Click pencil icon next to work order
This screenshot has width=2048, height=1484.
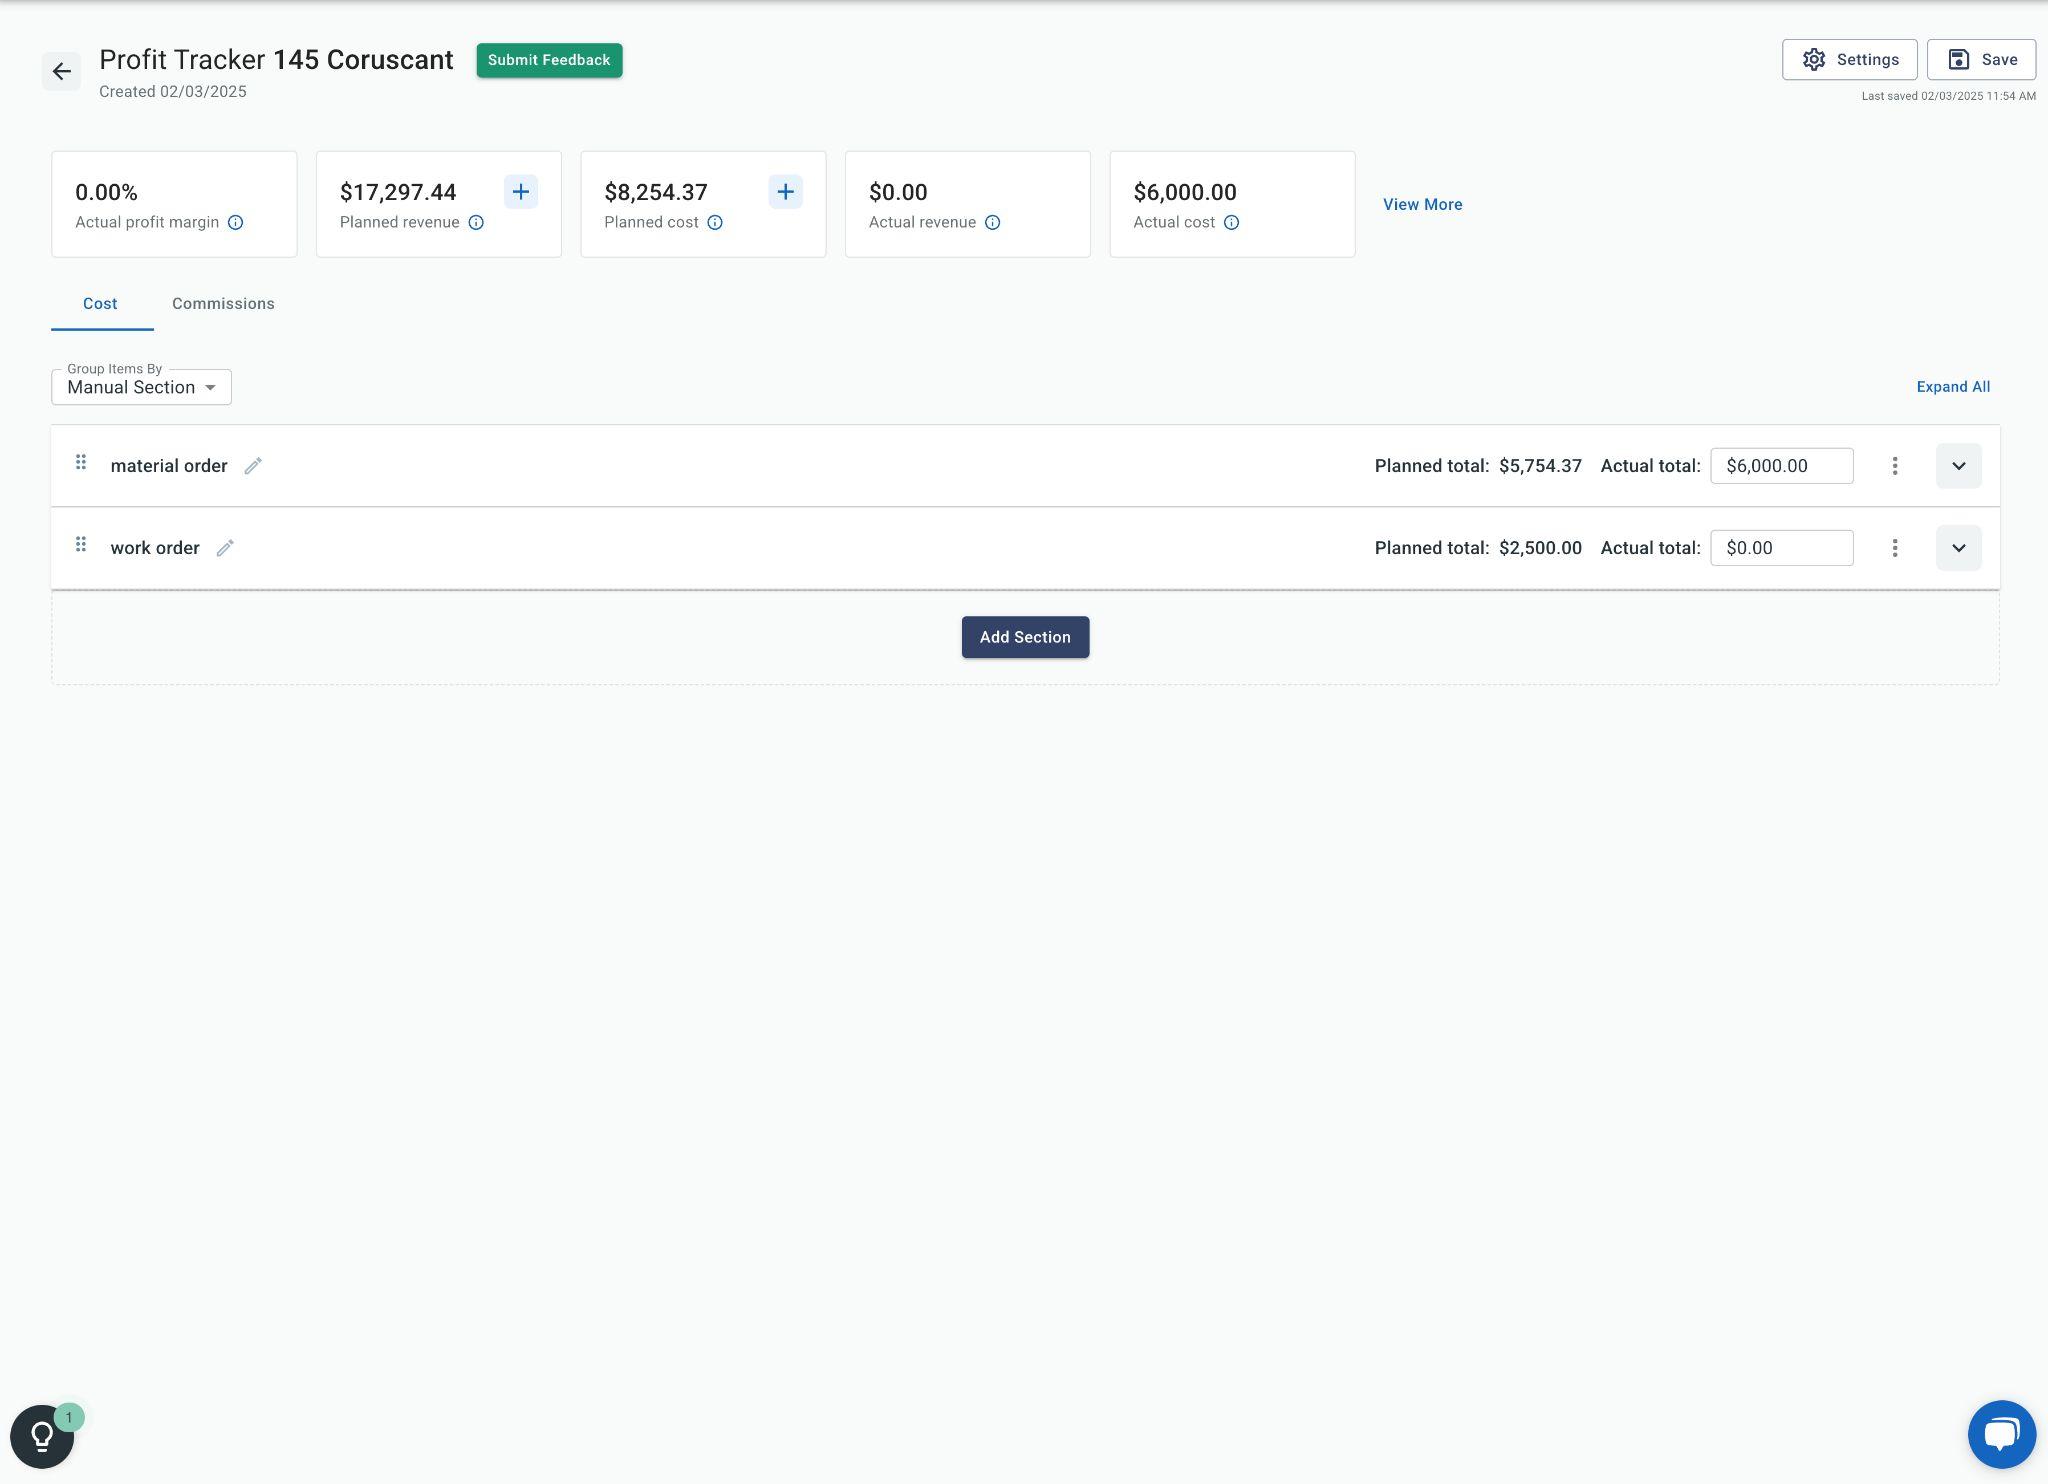225,548
